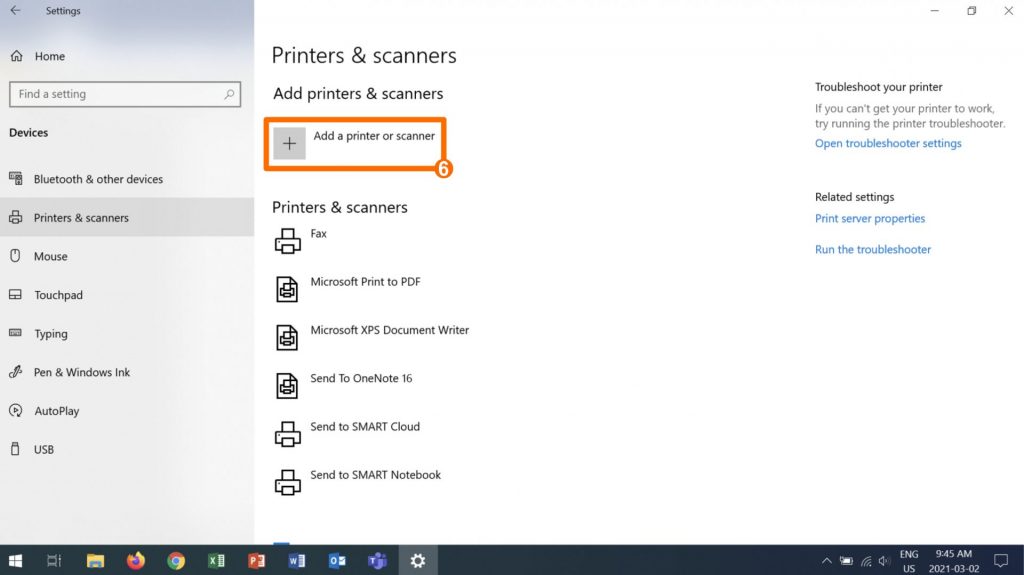Open Print server properties link
This screenshot has height=575, width=1024.
[x=870, y=219]
